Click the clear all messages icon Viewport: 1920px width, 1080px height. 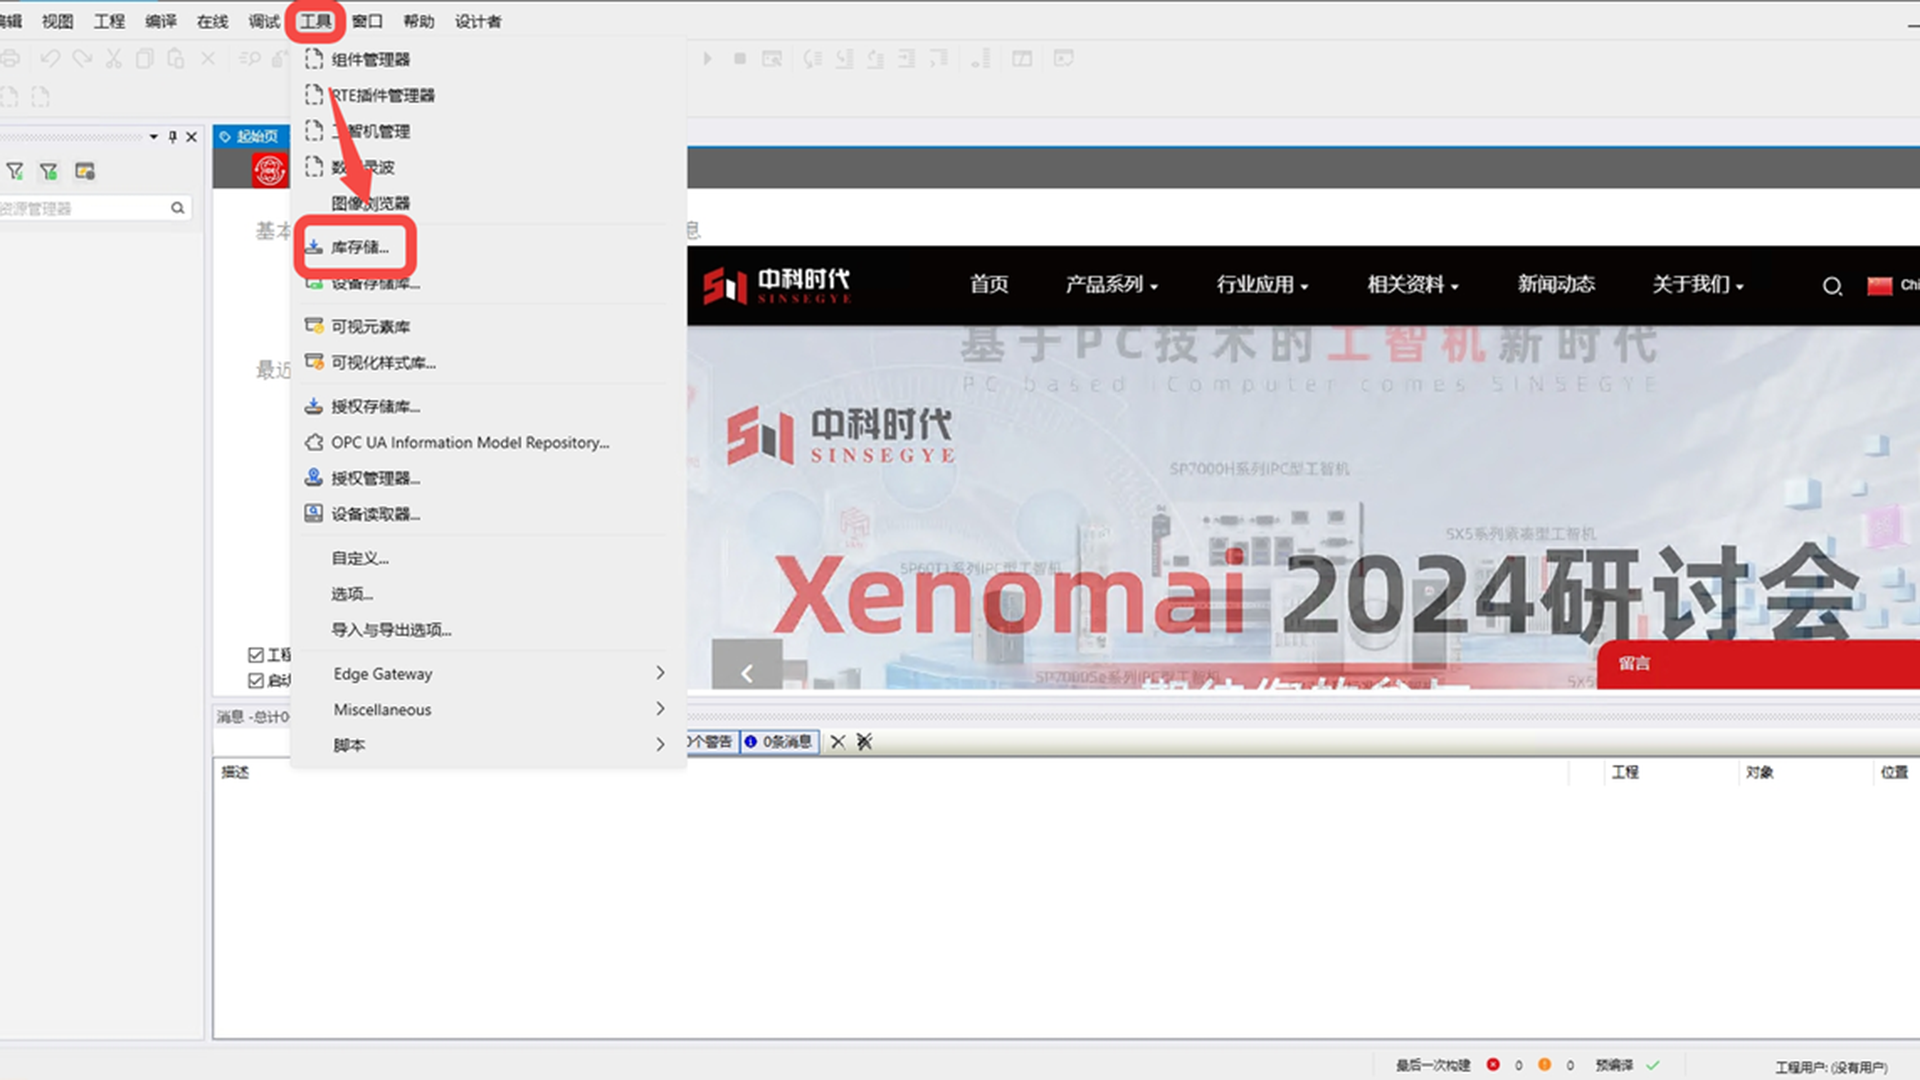coord(865,742)
